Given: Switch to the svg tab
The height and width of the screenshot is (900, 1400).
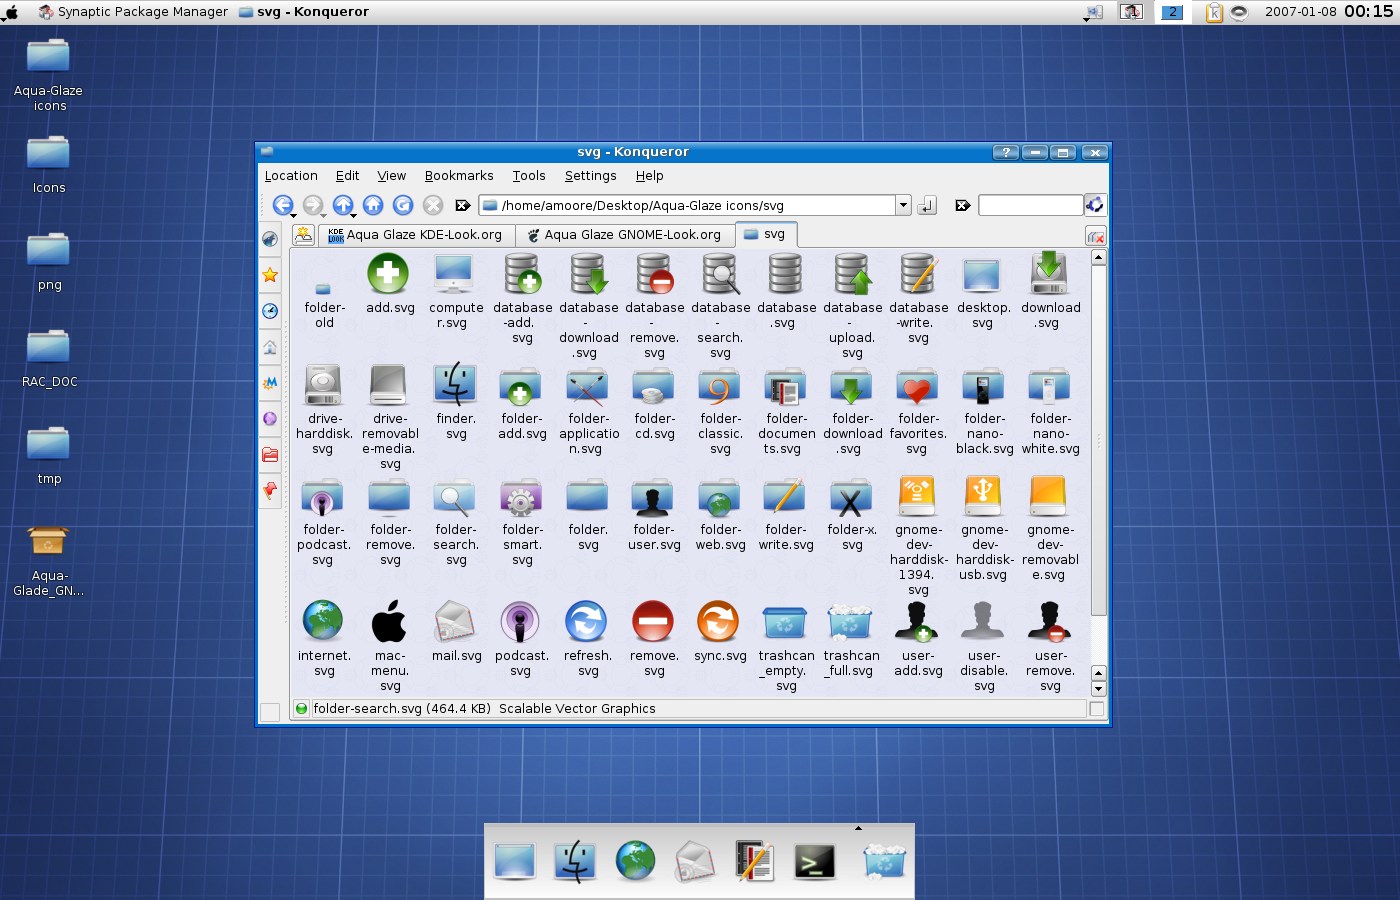Looking at the screenshot, I should coord(765,234).
